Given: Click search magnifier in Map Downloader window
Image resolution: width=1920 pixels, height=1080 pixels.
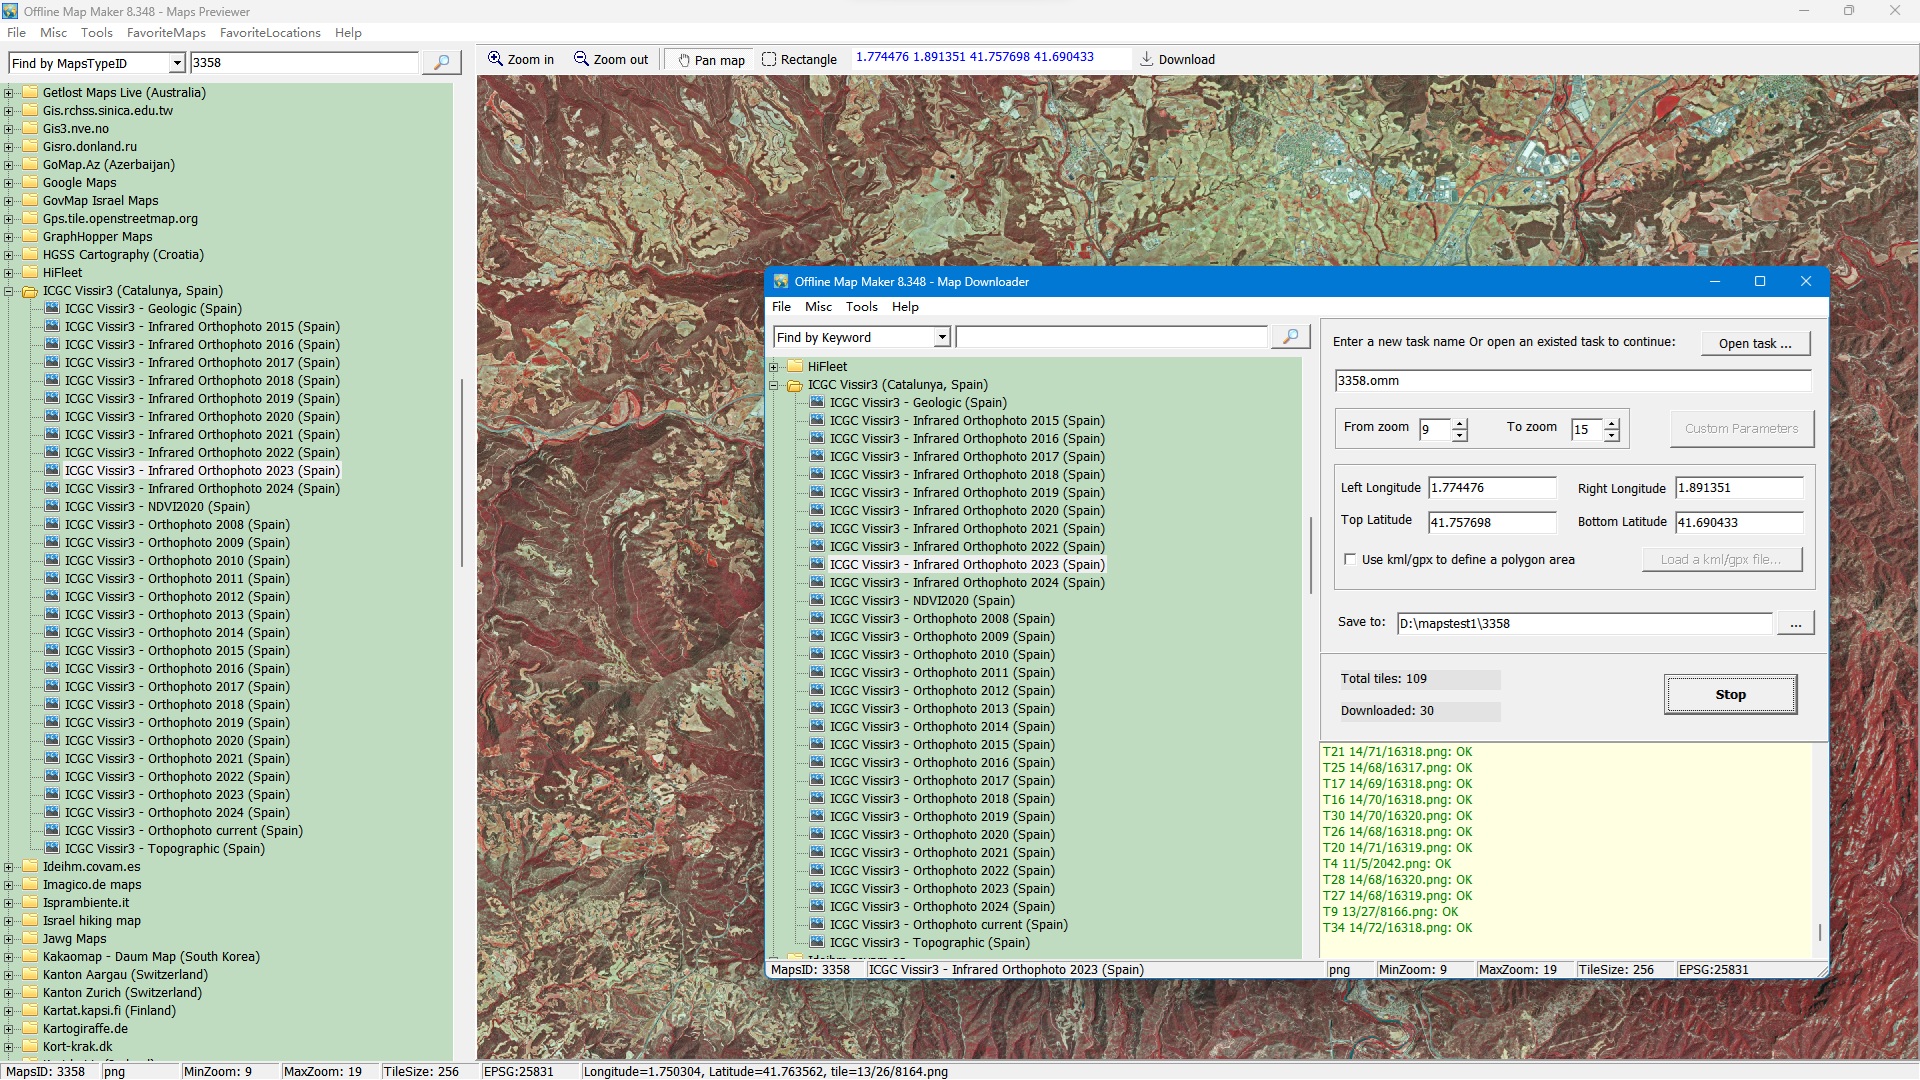Looking at the screenshot, I should click(x=1290, y=337).
